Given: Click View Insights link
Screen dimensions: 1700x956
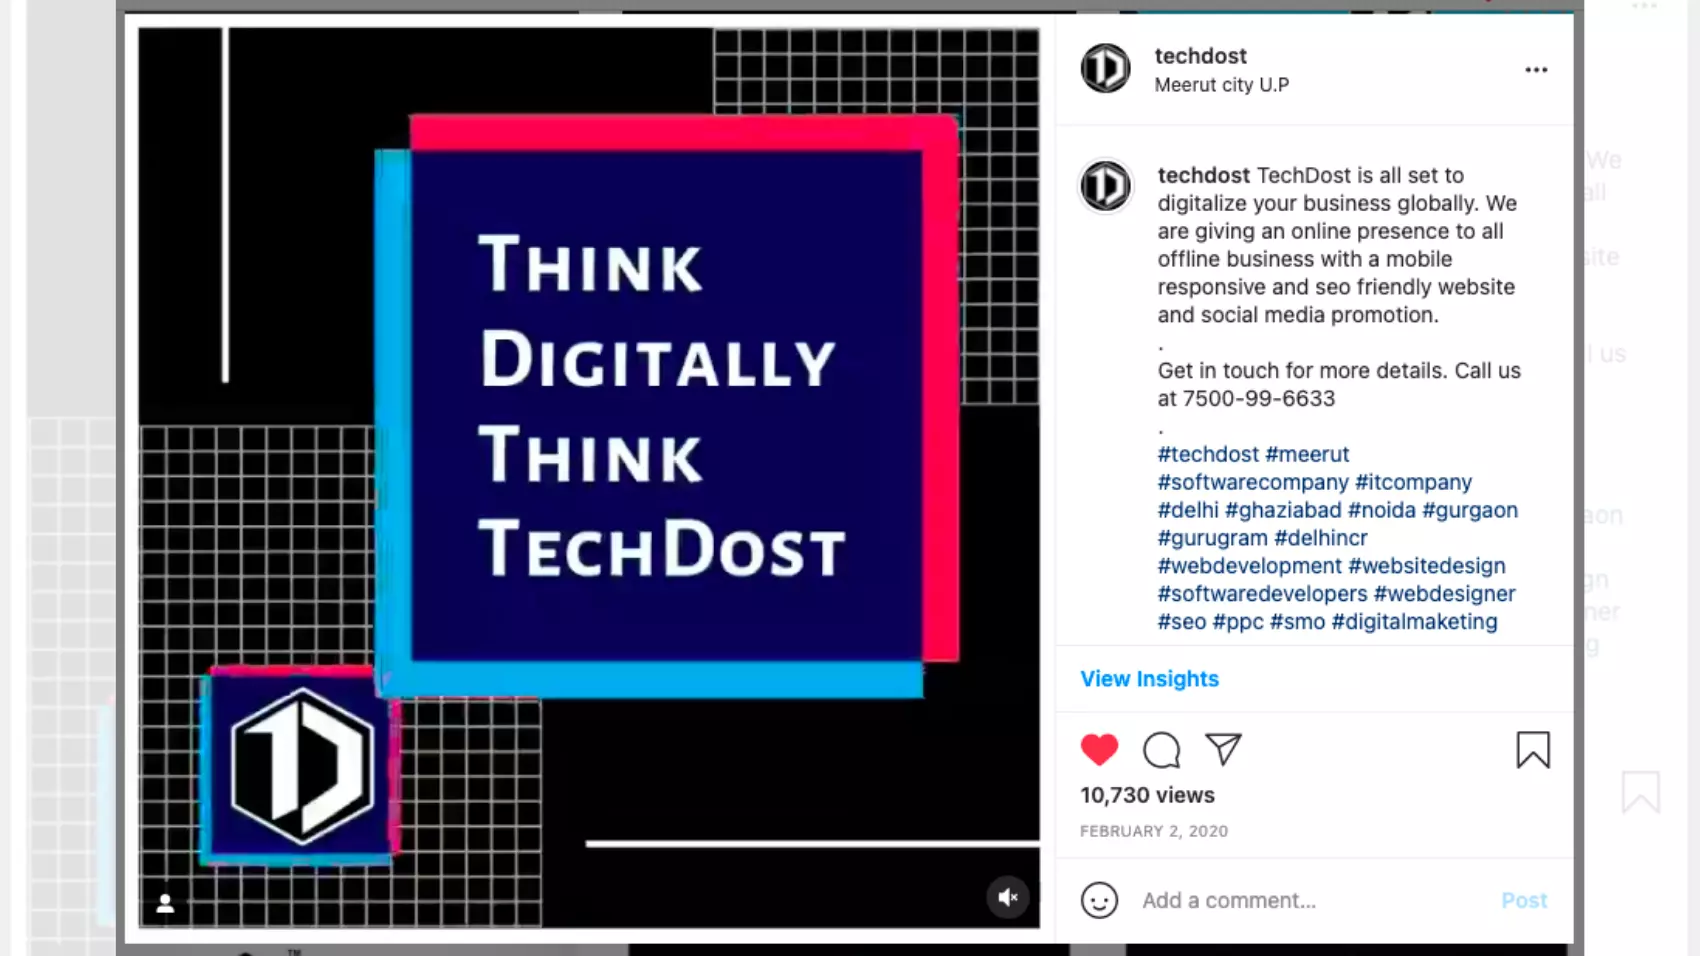Looking at the screenshot, I should (1149, 679).
